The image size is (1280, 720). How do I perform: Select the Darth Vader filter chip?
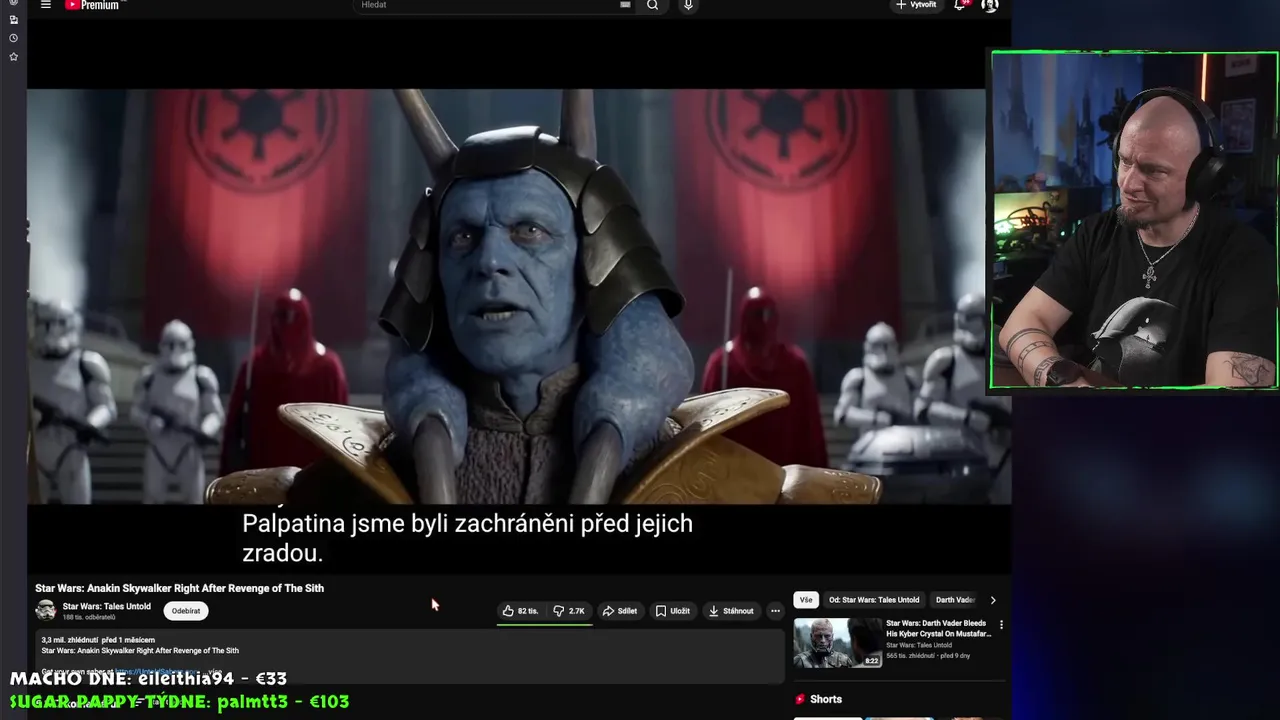[x=955, y=600]
